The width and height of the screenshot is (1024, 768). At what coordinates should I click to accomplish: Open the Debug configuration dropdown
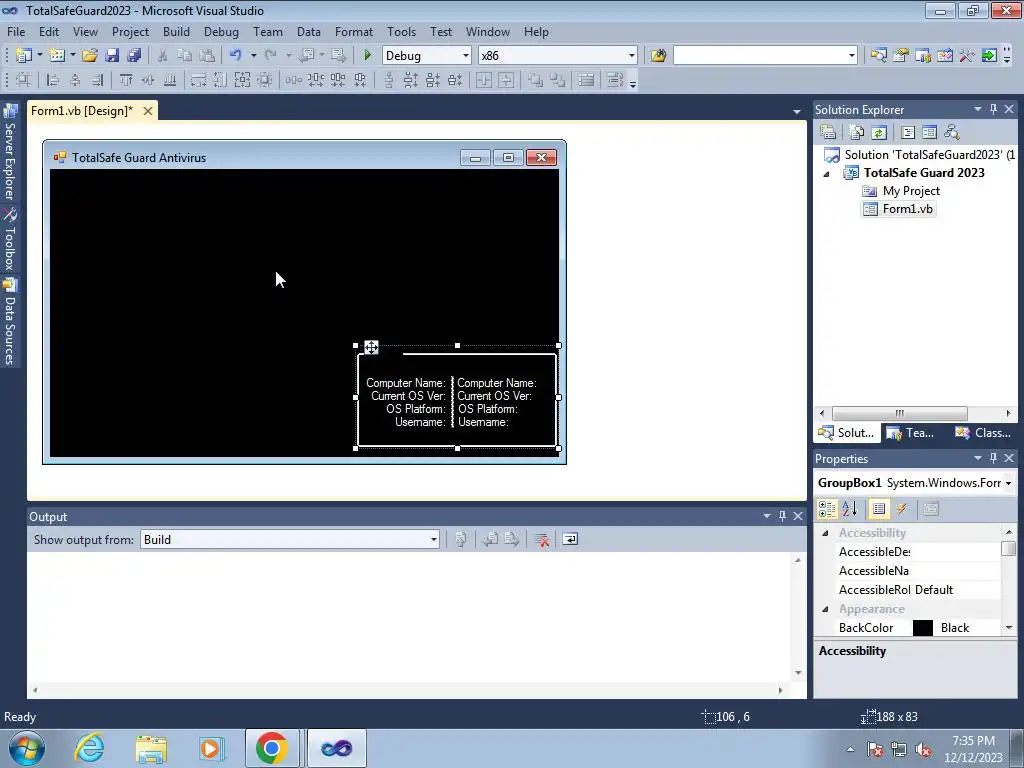(466, 56)
